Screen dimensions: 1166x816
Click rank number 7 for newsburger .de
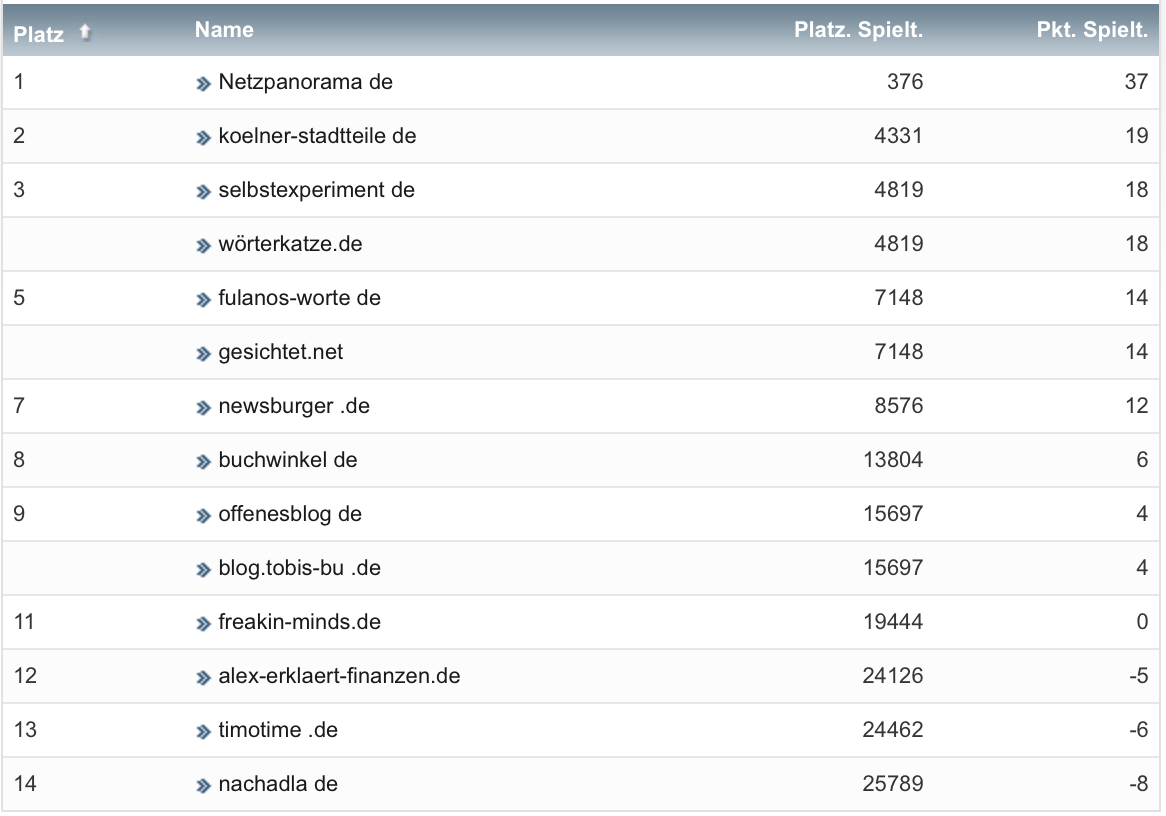tap(19, 406)
